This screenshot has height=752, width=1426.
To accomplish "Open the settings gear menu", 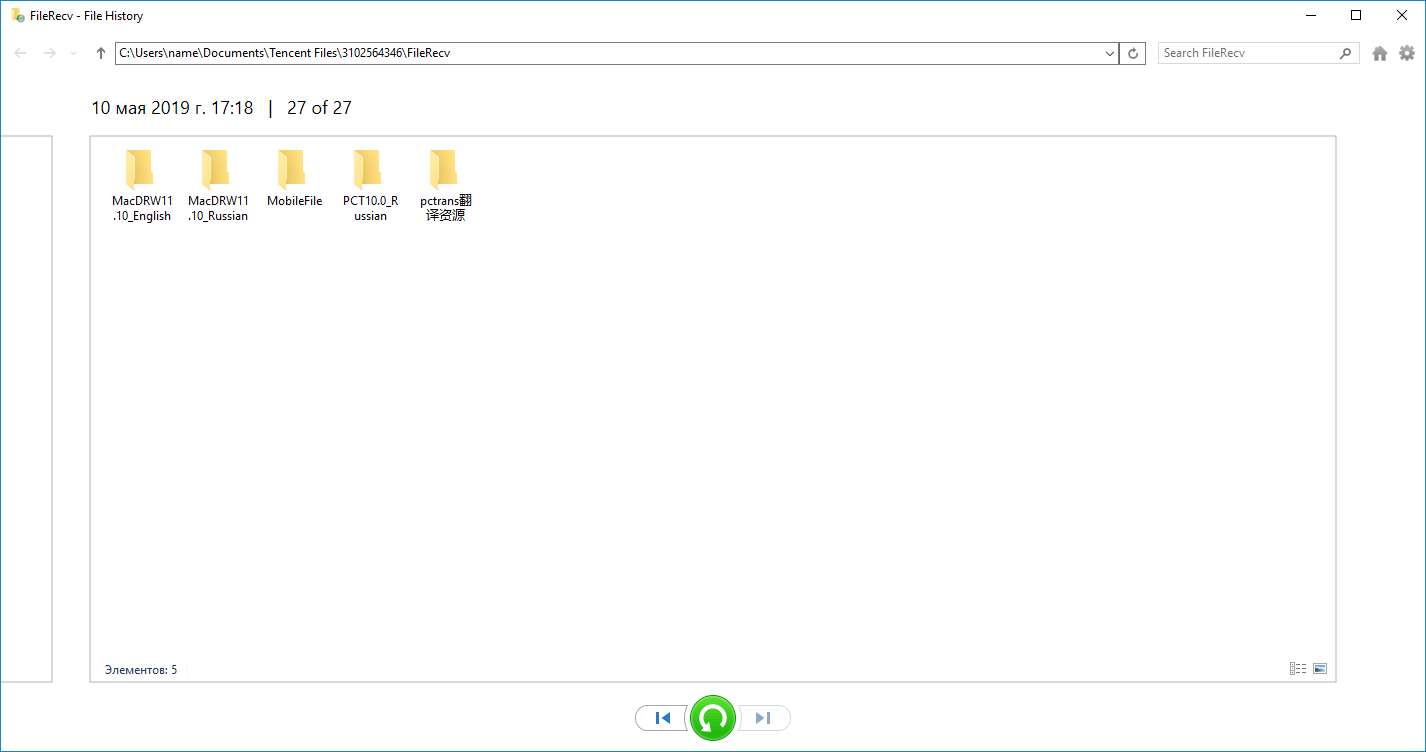I will coord(1407,54).
